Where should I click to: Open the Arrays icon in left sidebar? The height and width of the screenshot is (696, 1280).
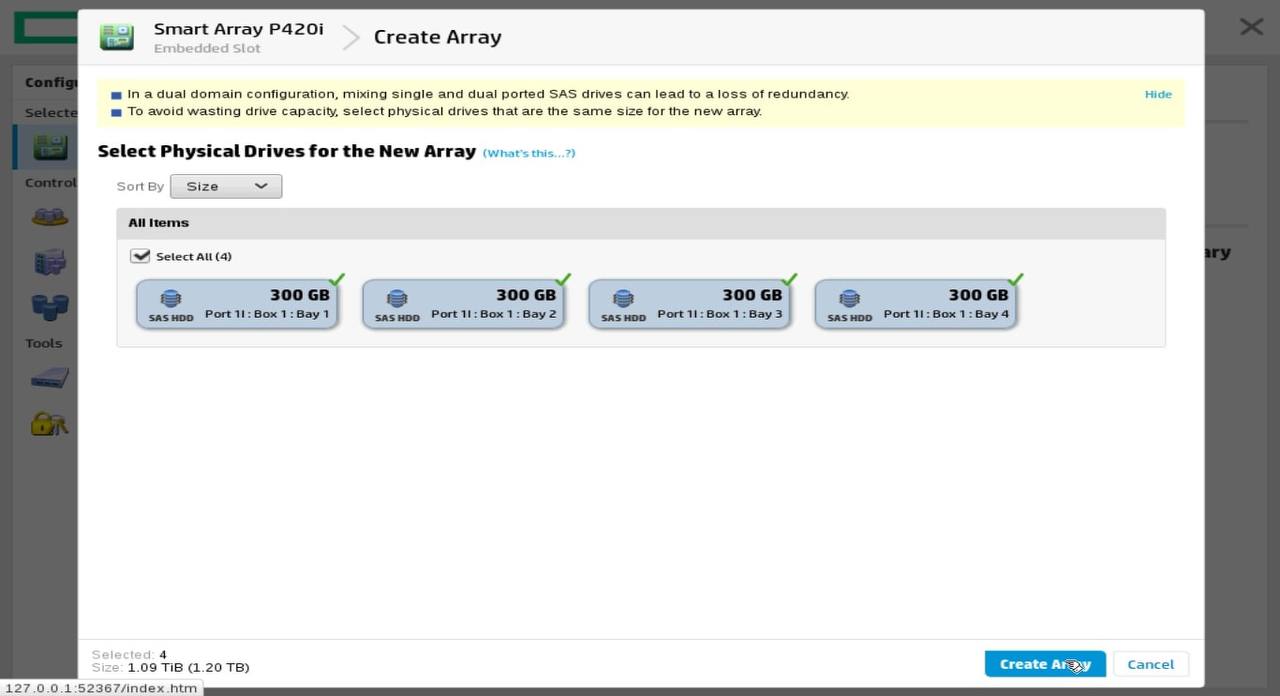point(49,216)
